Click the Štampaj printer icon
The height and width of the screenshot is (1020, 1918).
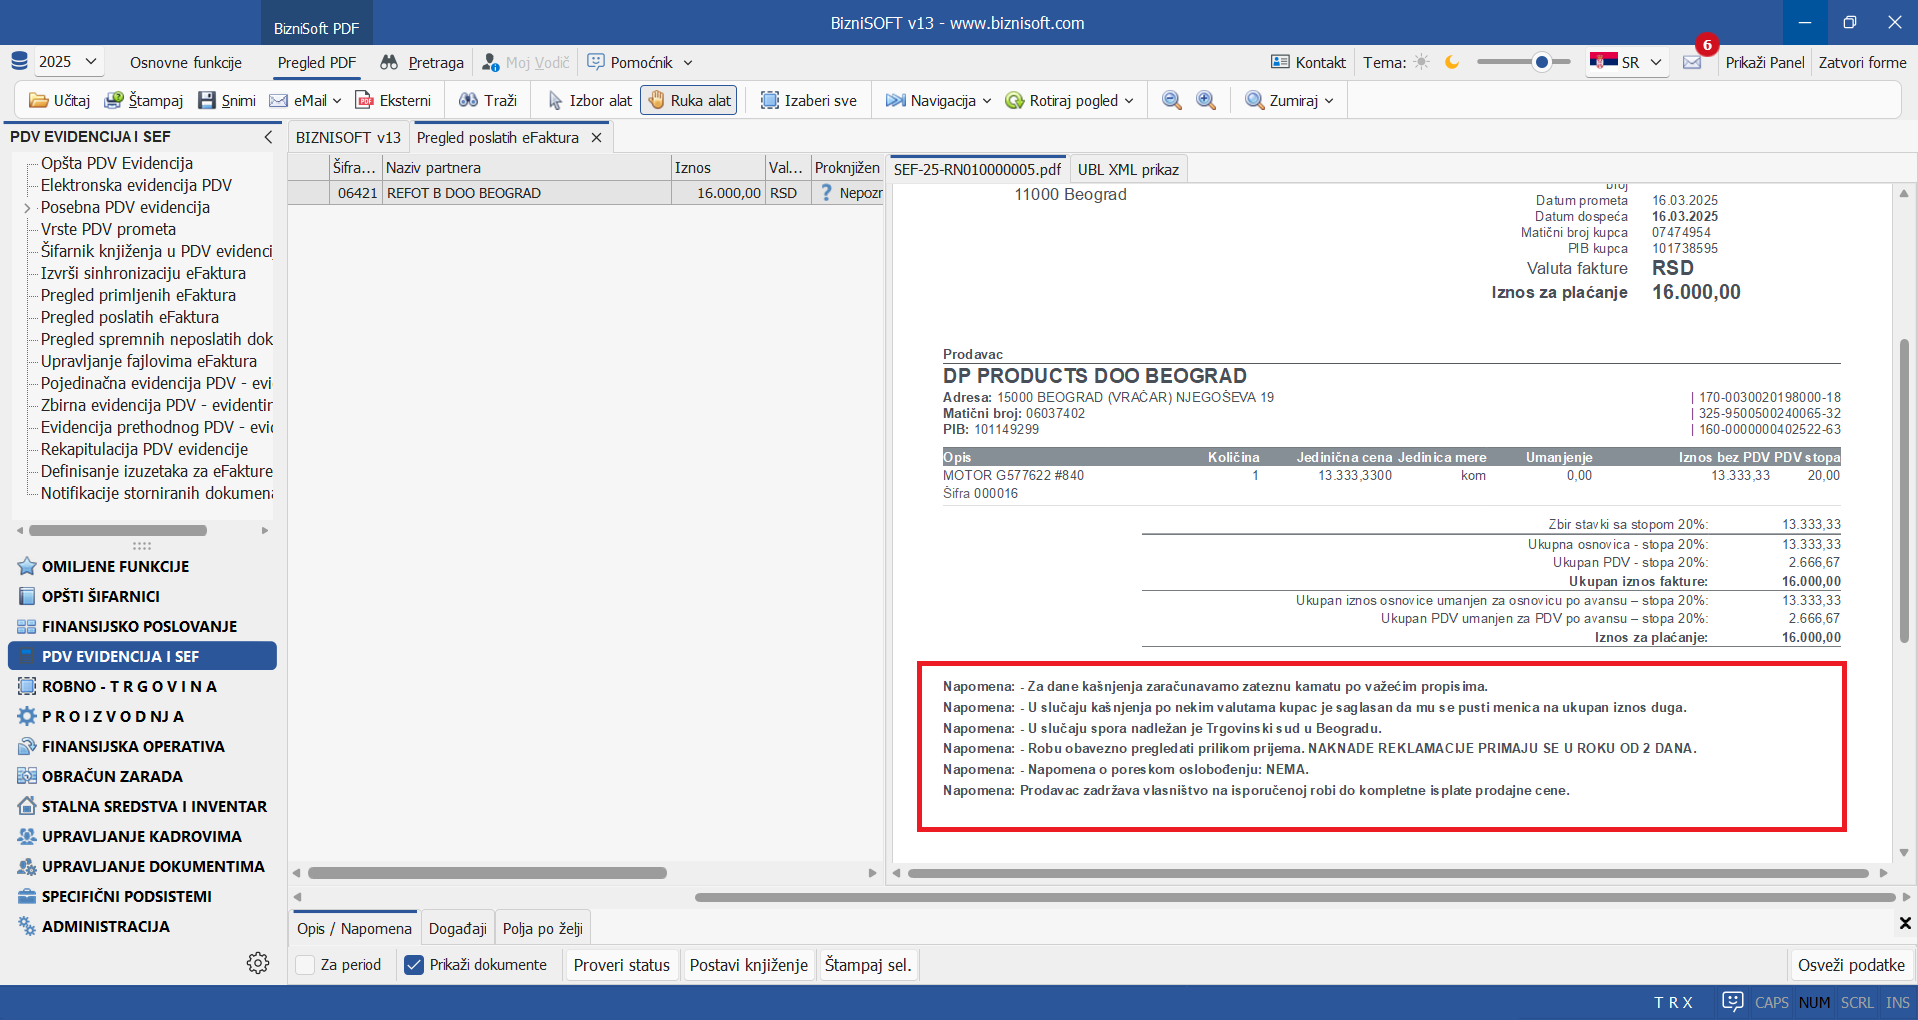[114, 101]
